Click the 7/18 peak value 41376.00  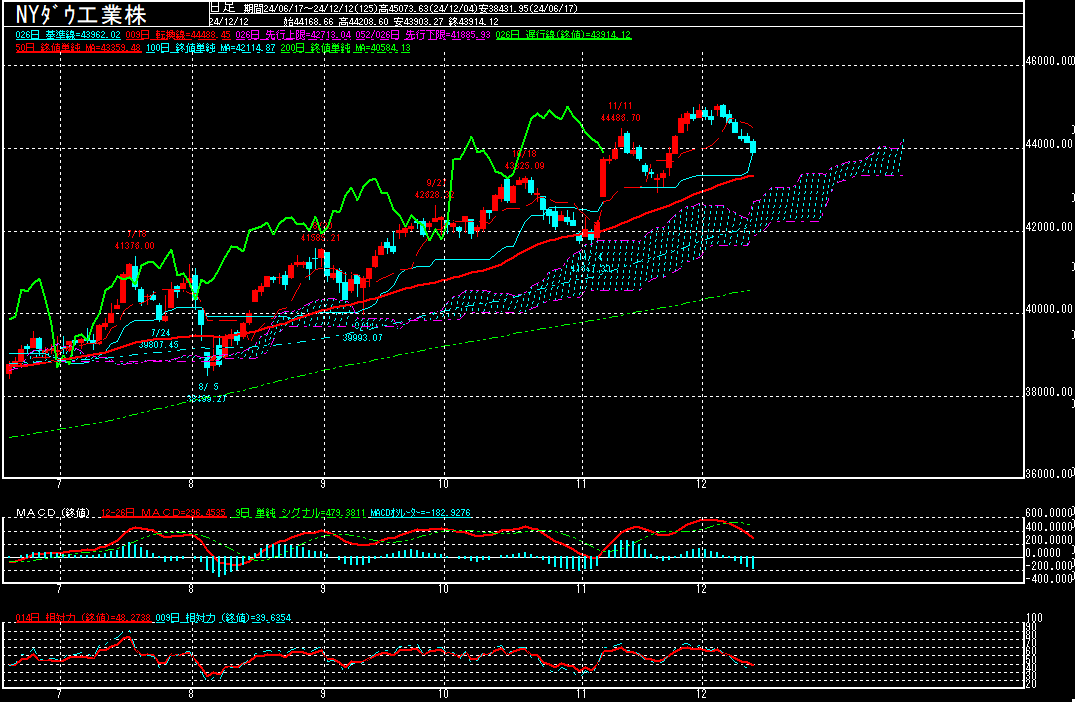(x=134, y=246)
